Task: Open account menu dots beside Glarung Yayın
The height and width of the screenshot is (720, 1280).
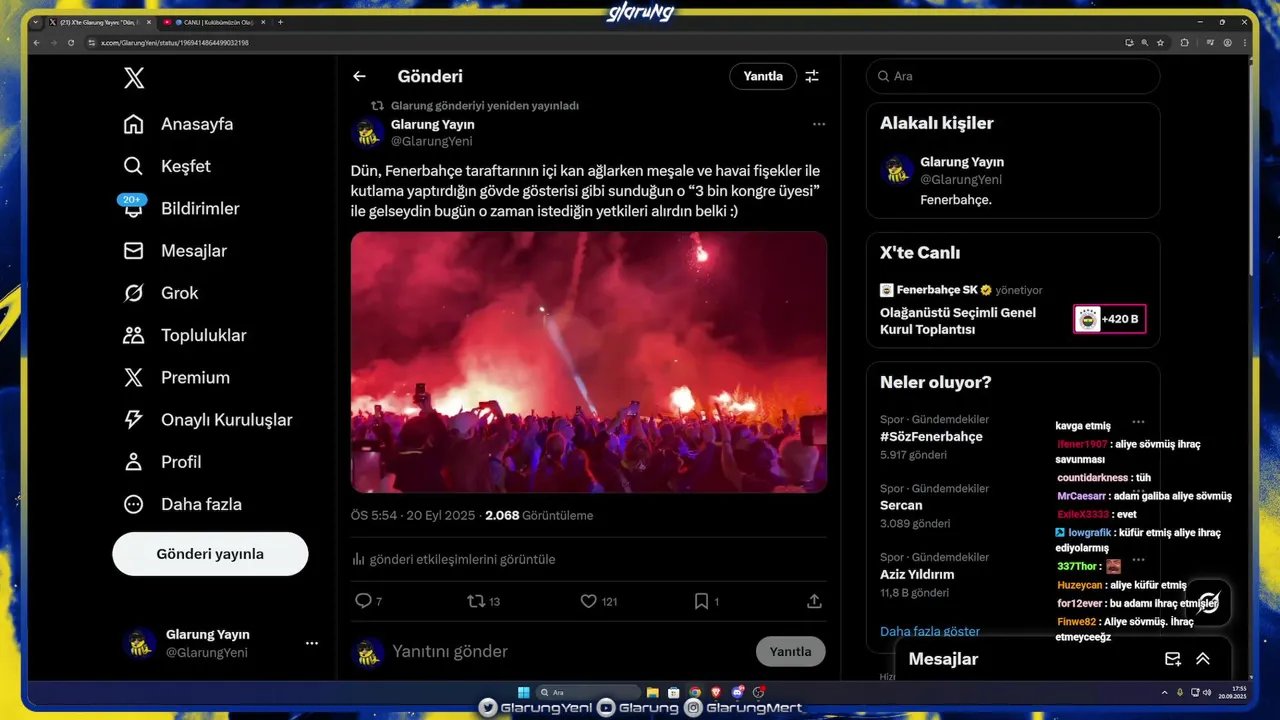Action: point(312,643)
